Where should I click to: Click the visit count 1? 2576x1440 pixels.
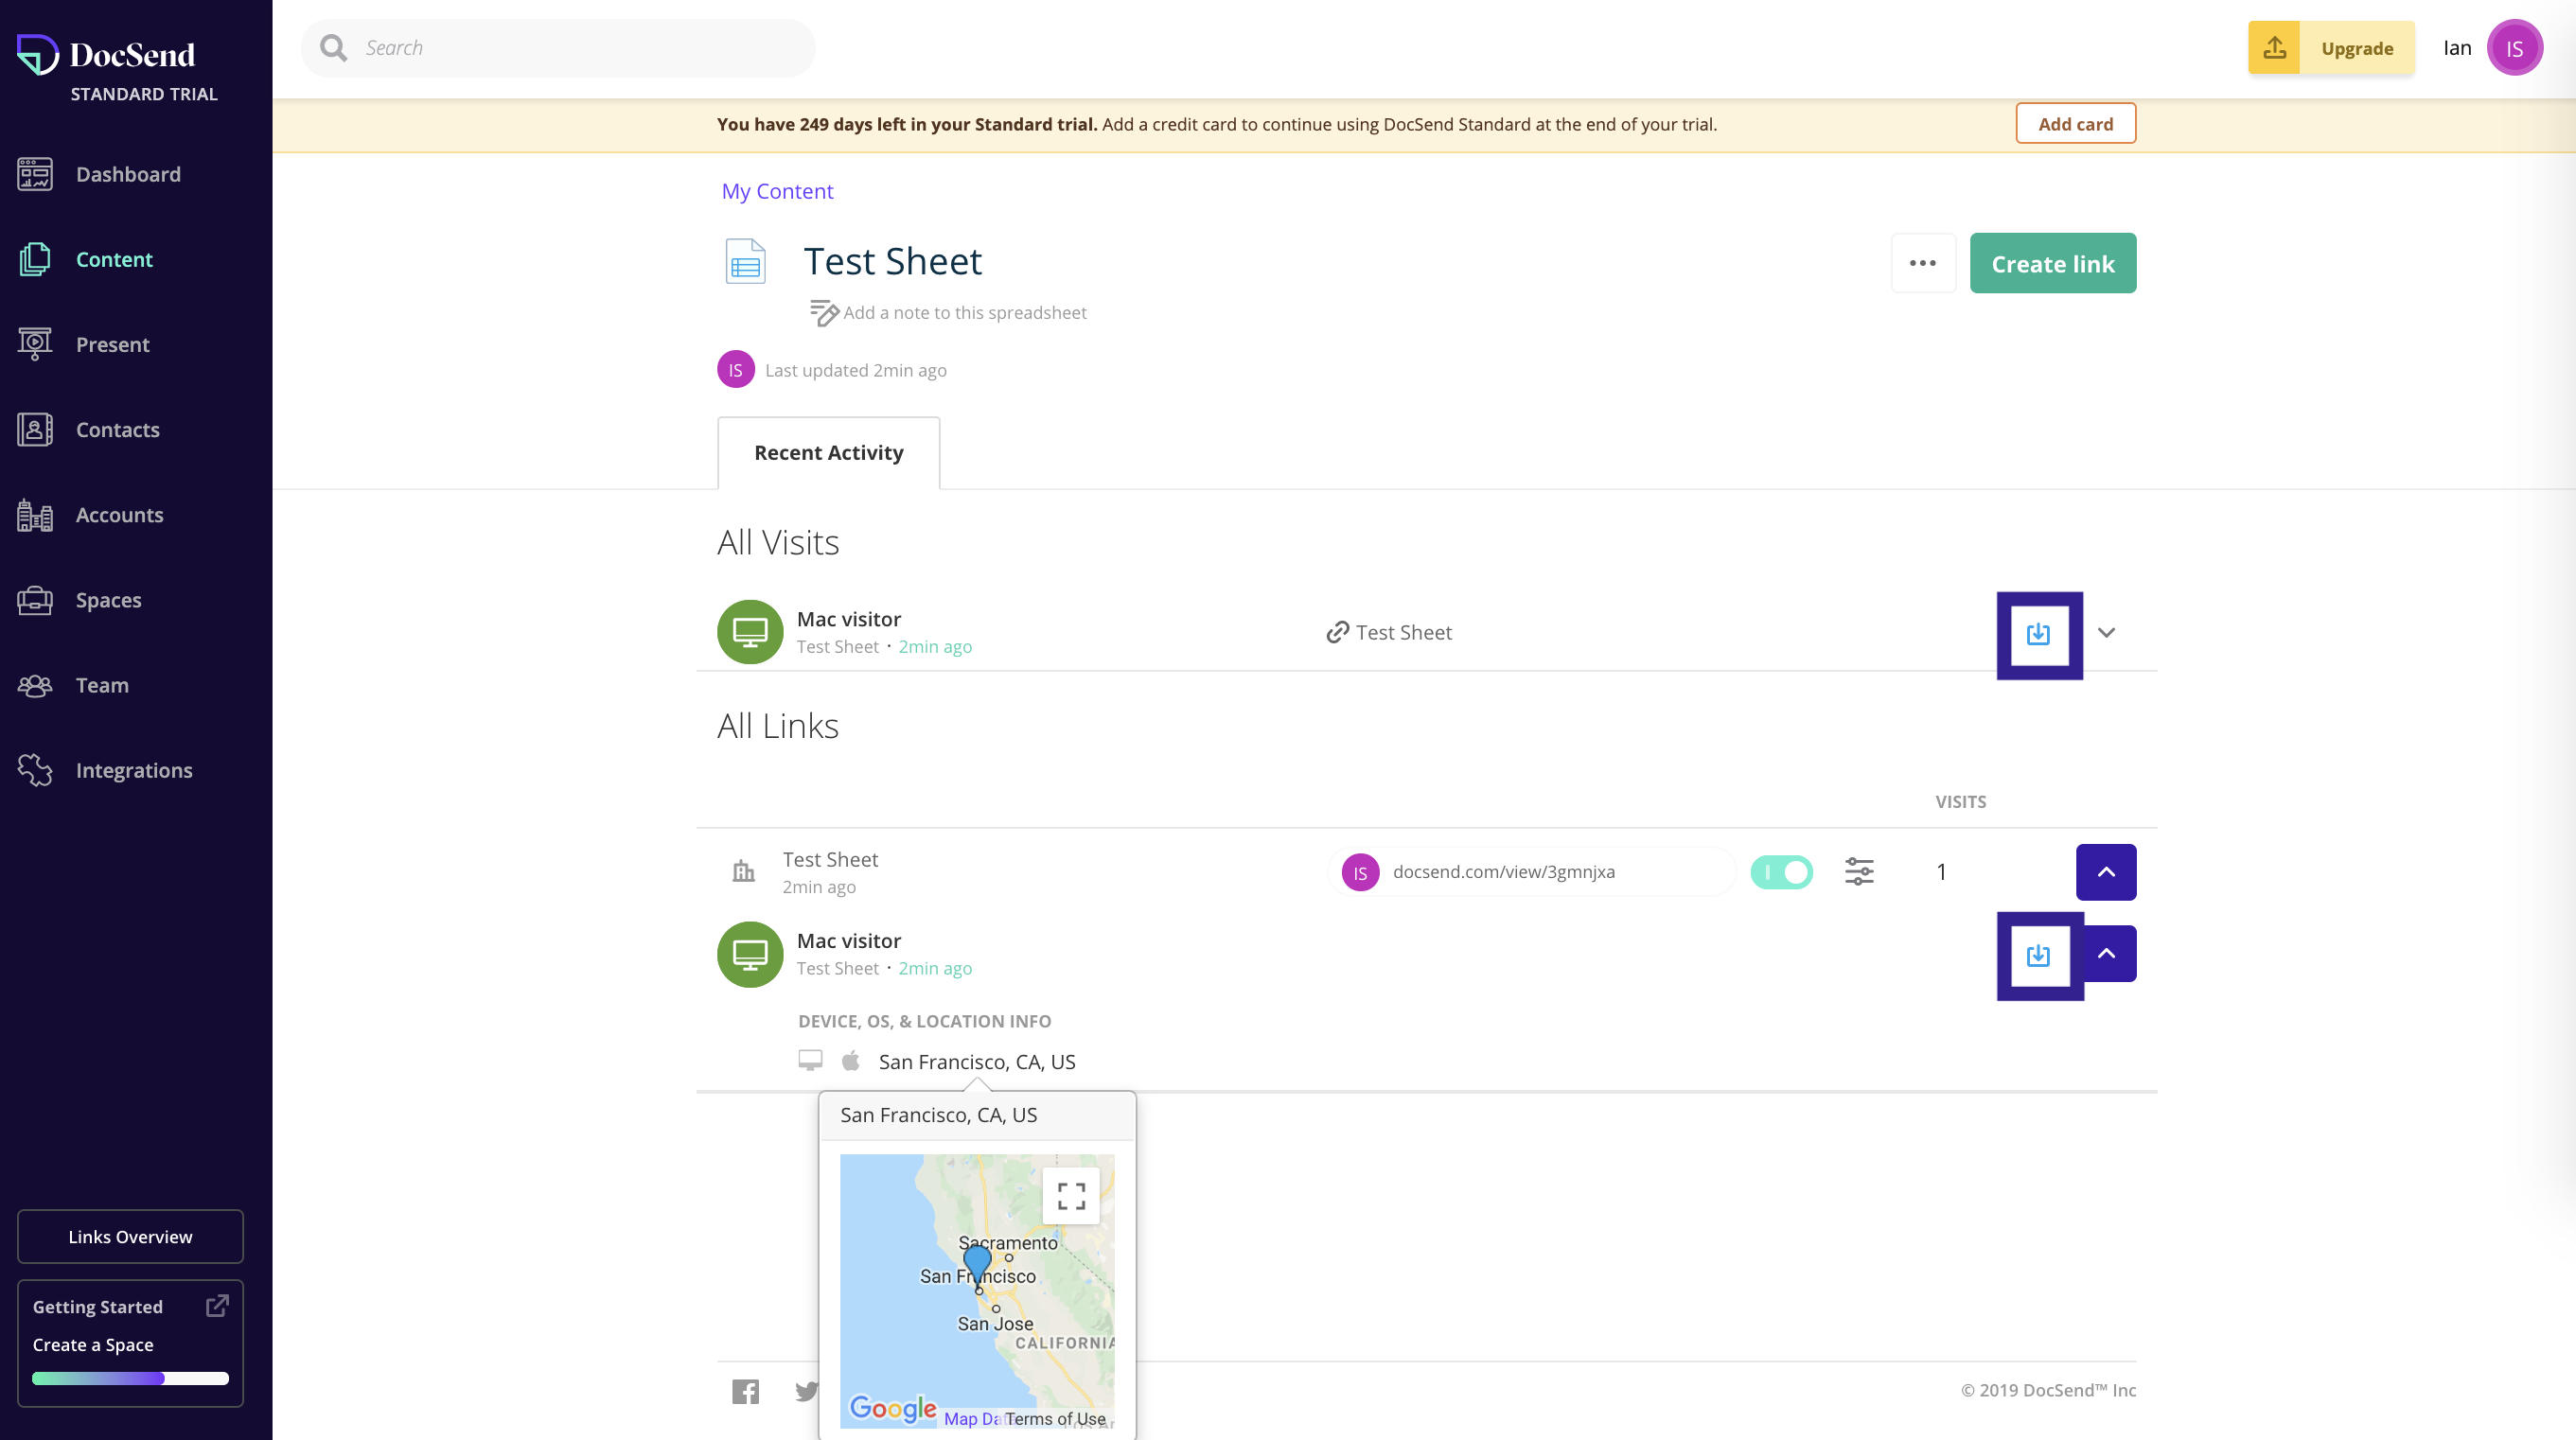(x=1941, y=872)
